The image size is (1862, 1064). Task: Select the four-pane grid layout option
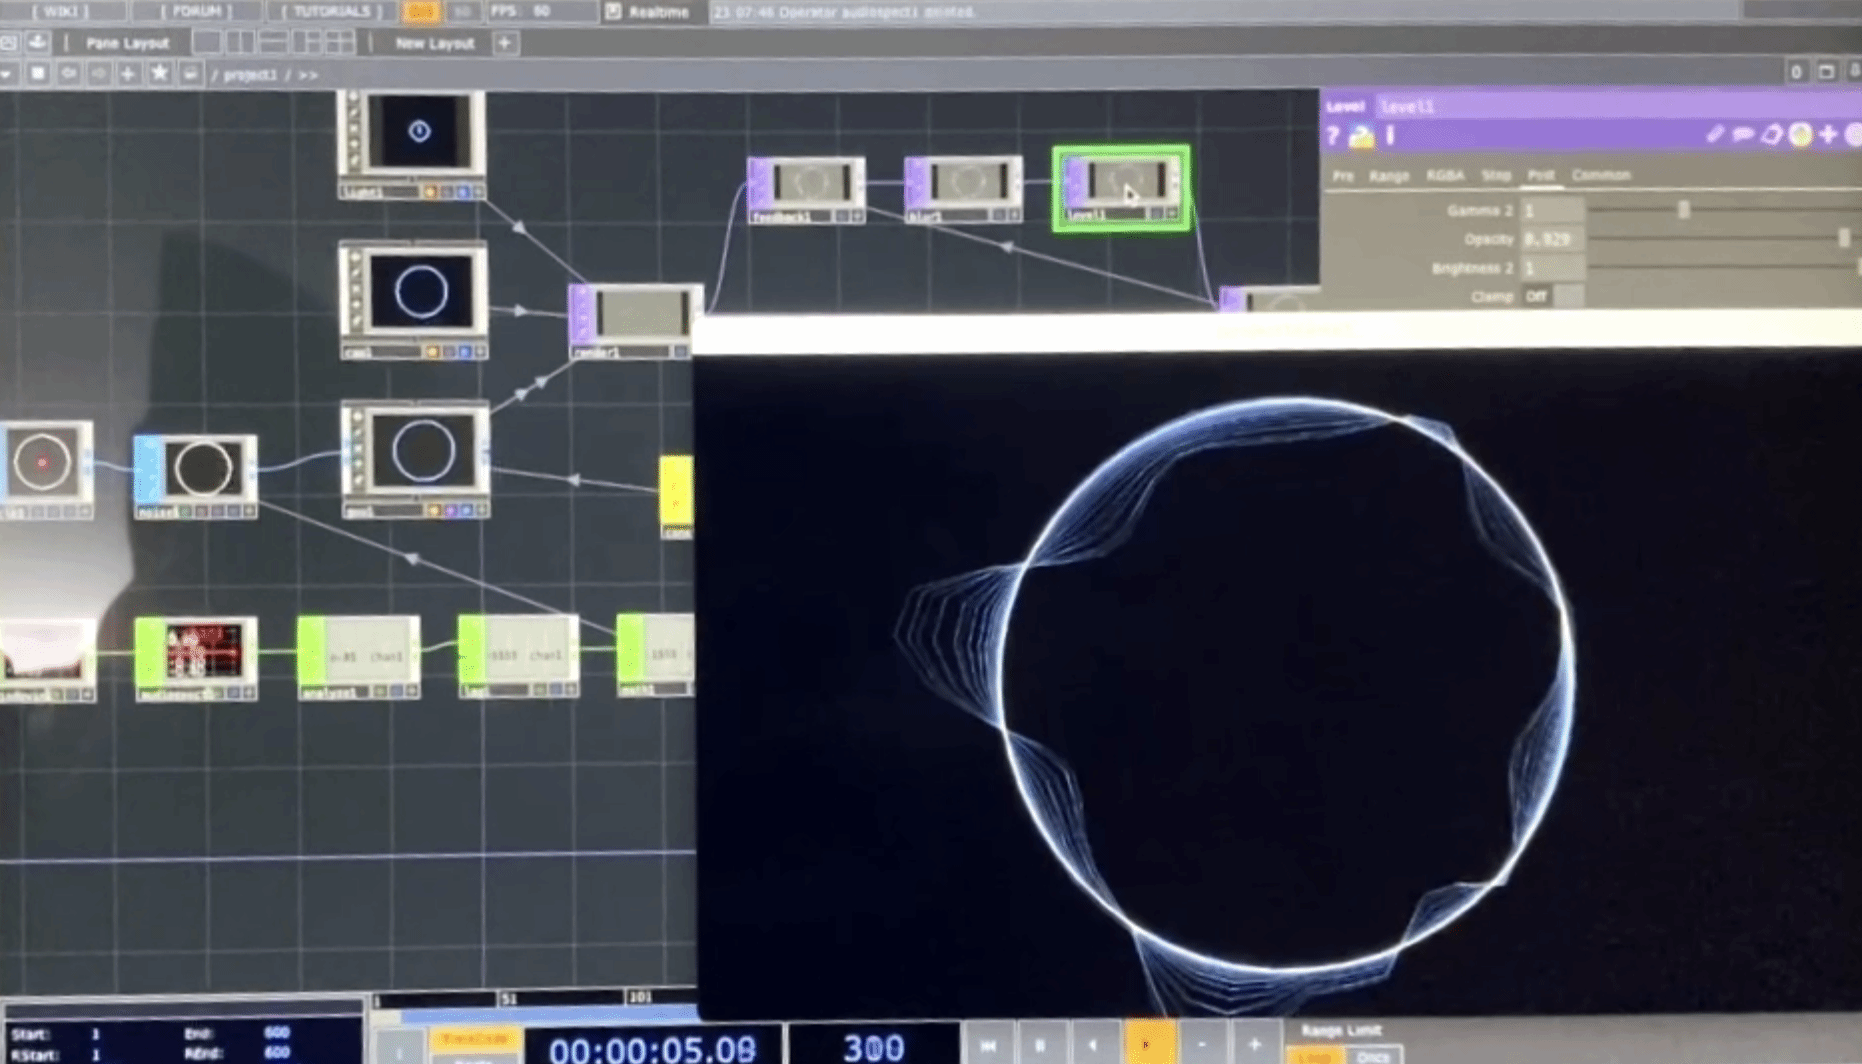pyautogui.click(x=340, y=43)
